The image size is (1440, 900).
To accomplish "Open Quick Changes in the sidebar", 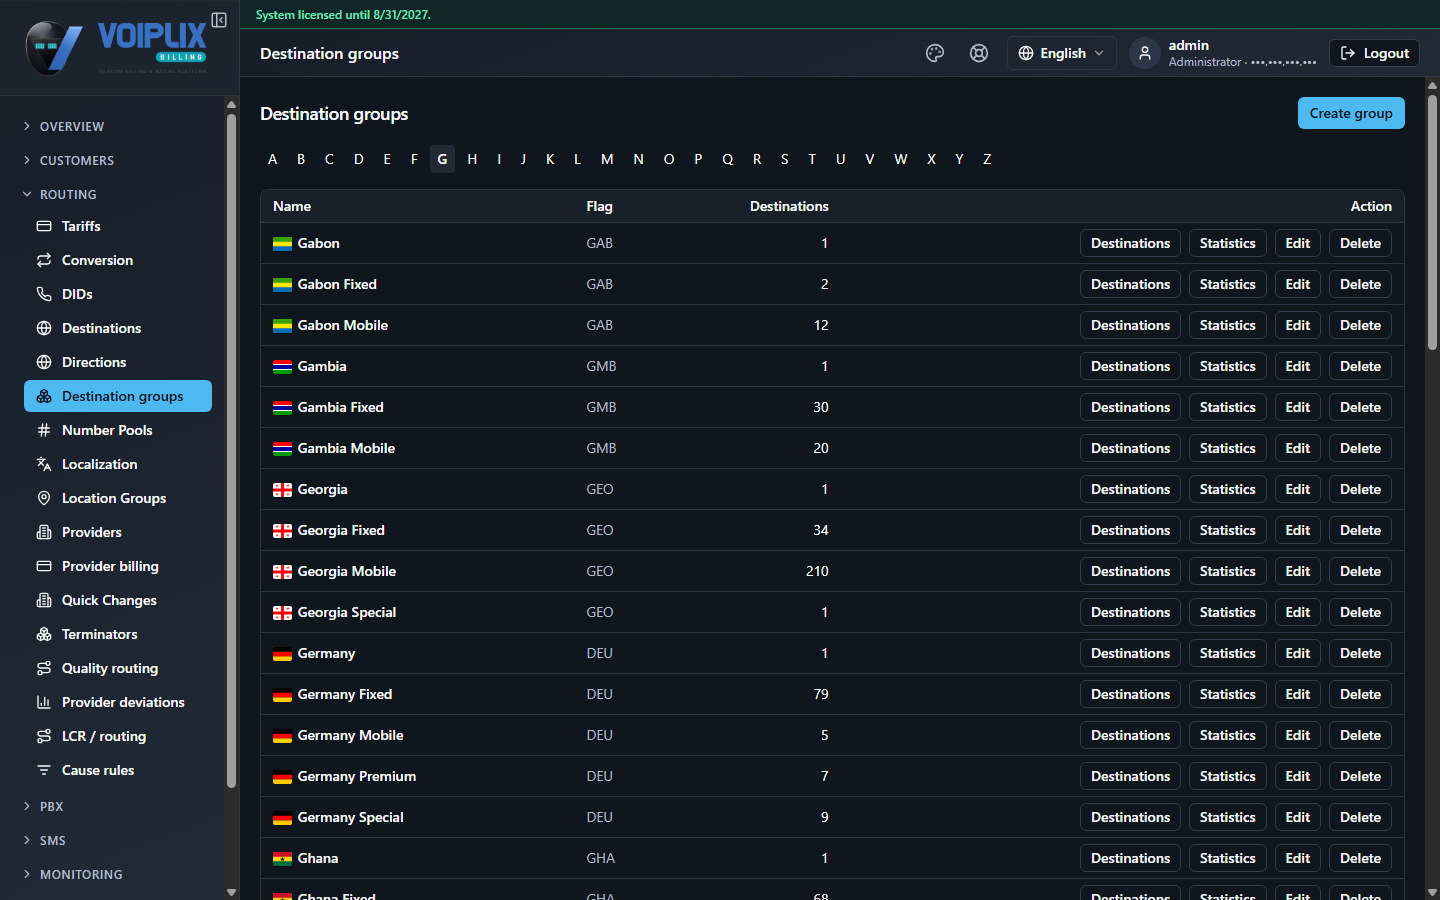I will coord(118,600).
